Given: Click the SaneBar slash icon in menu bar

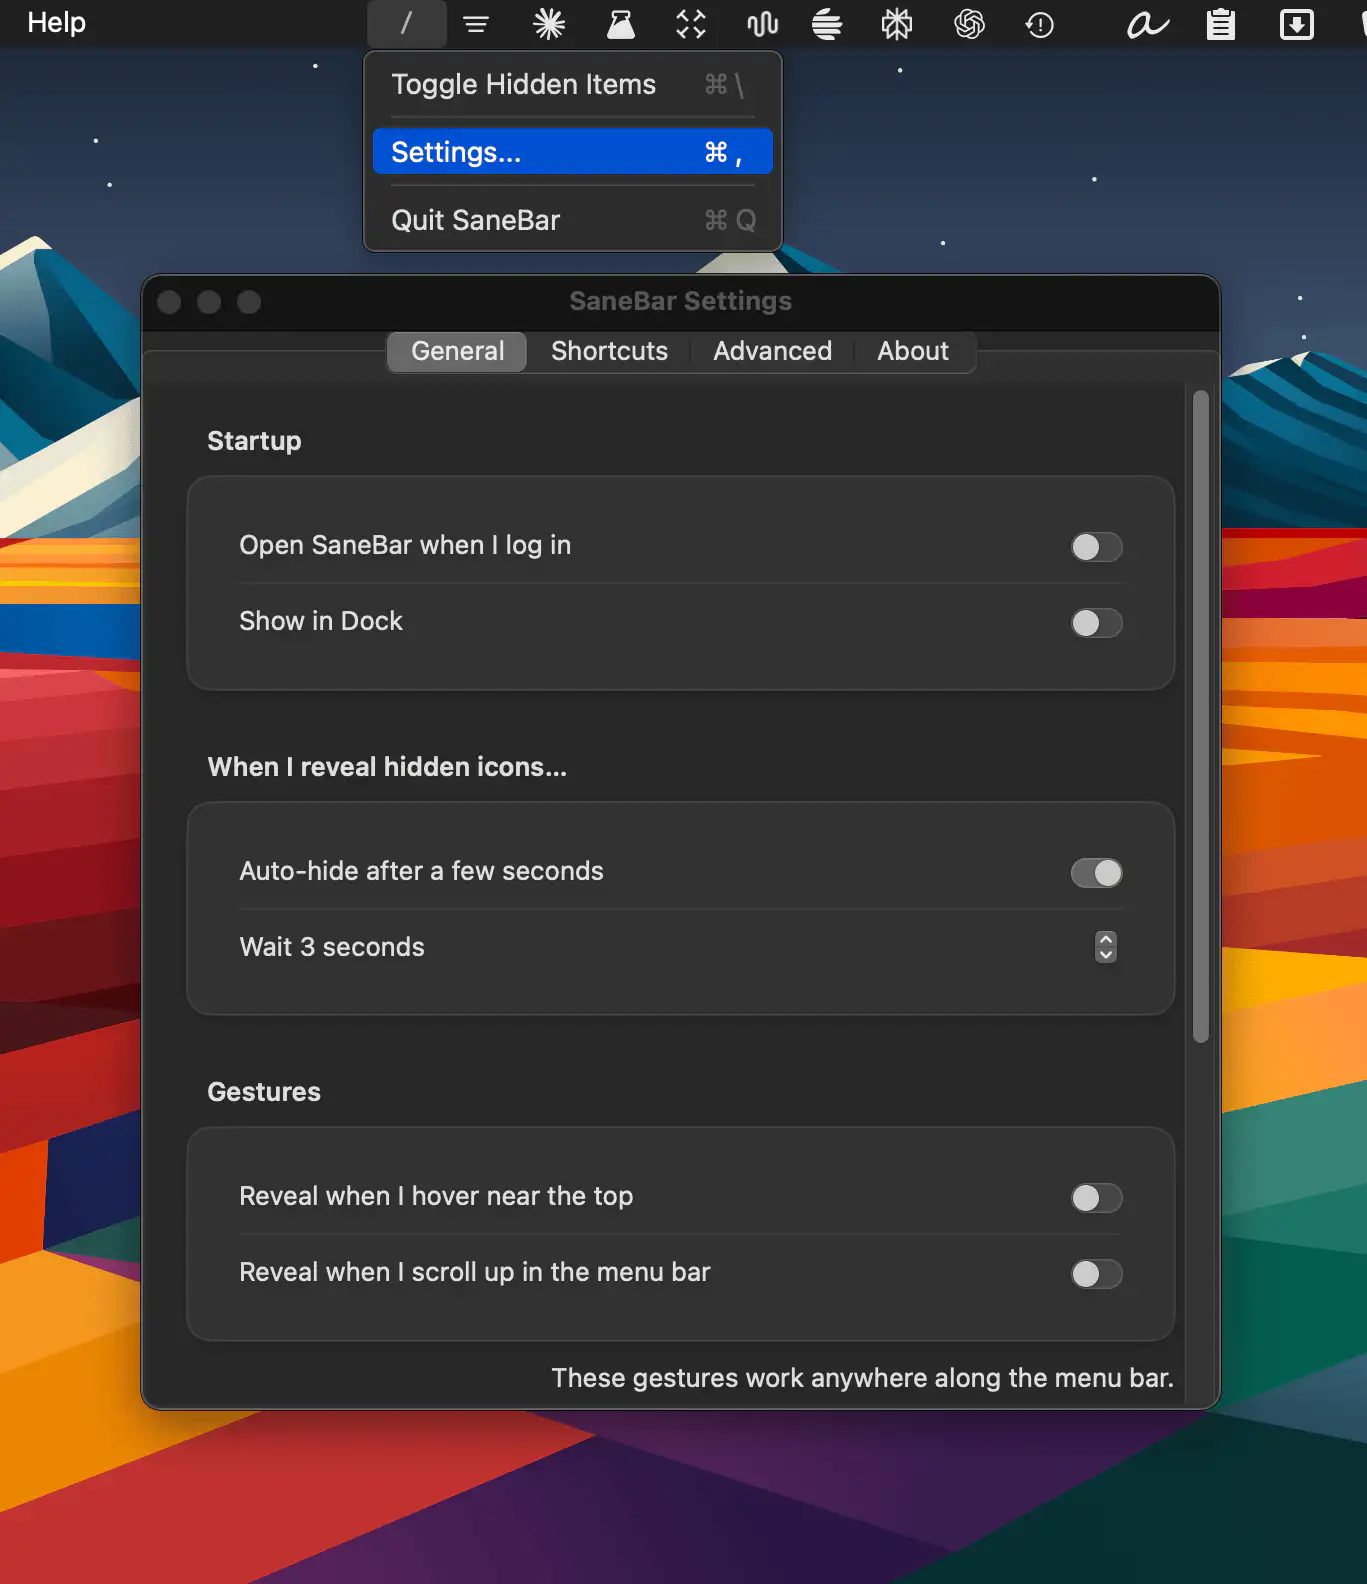Looking at the screenshot, I should coord(406,24).
